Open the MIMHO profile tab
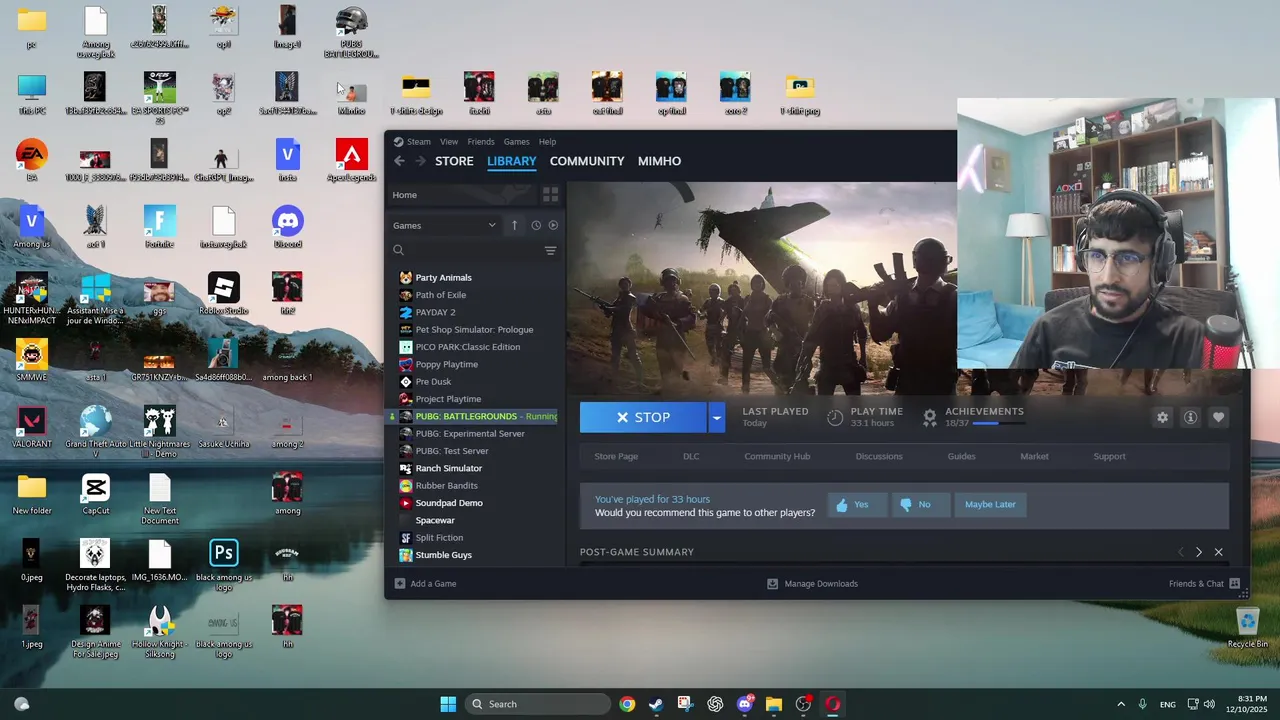This screenshot has height=720, width=1280. 659,161
